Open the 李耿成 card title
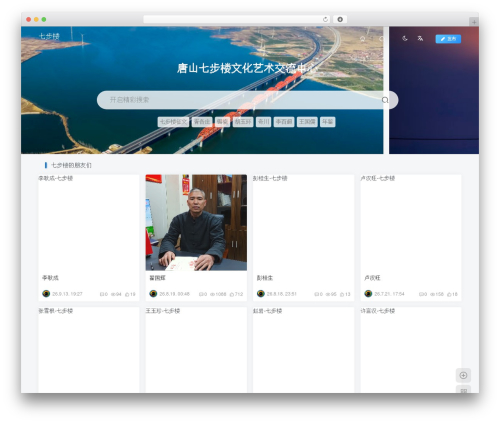Image resolution: width=500 pixels, height=423 pixels. coord(50,278)
